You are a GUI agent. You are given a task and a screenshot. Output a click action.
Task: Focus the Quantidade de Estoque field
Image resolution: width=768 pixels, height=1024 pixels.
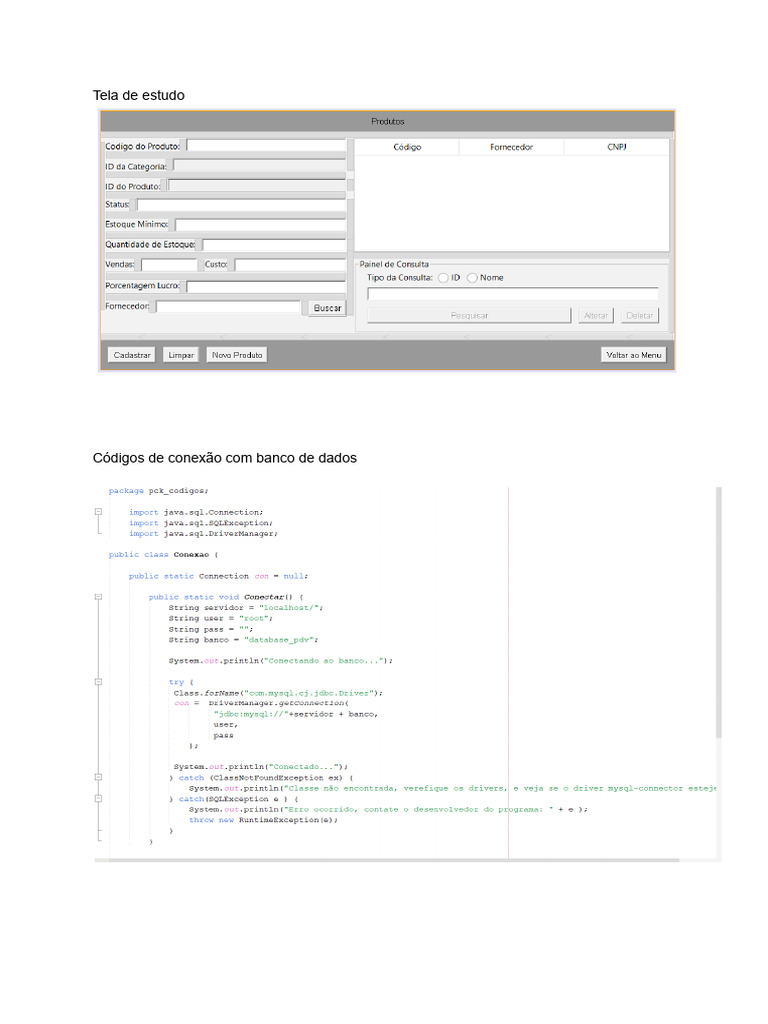click(x=274, y=244)
